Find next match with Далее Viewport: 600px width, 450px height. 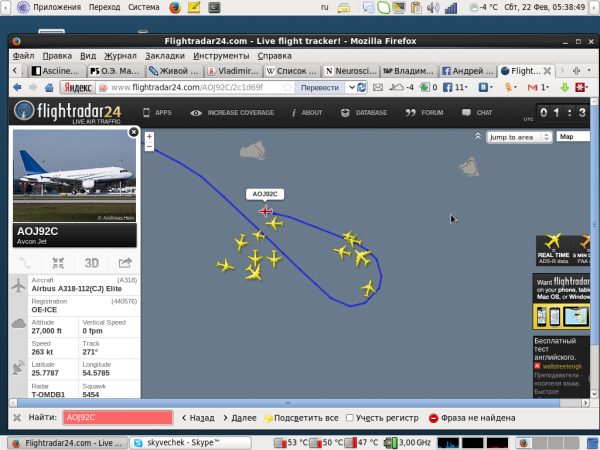pyautogui.click(x=240, y=418)
